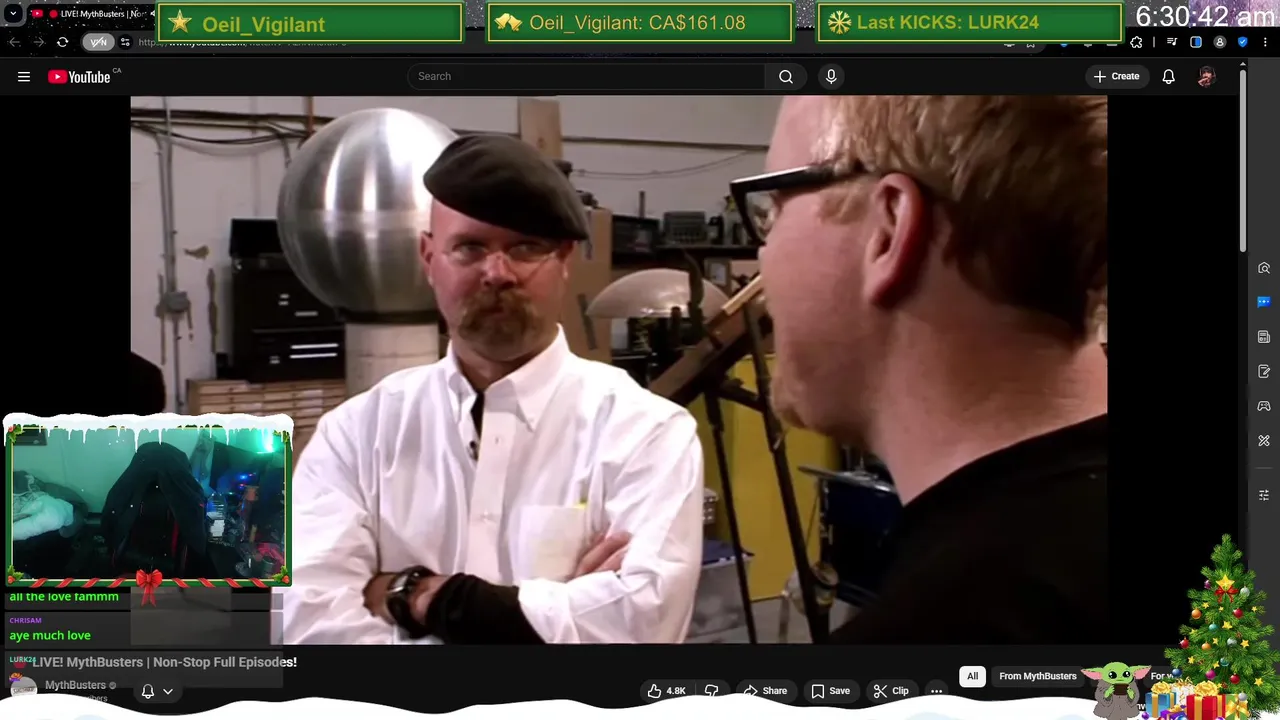
Task: Select the LIVE! MythBusters browser tab
Action: click(x=92, y=14)
